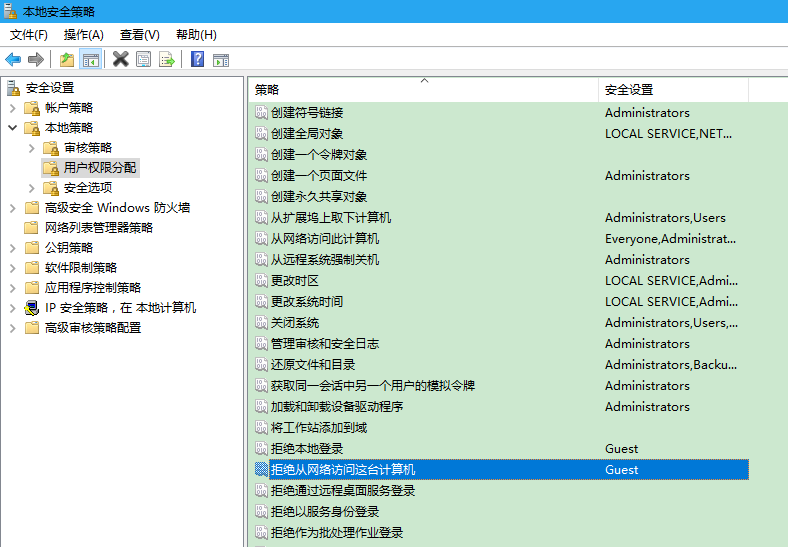Image resolution: width=788 pixels, height=547 pixels.
Task: Expand the 公钥策略 tree node
Action: [x=13, y=248]
